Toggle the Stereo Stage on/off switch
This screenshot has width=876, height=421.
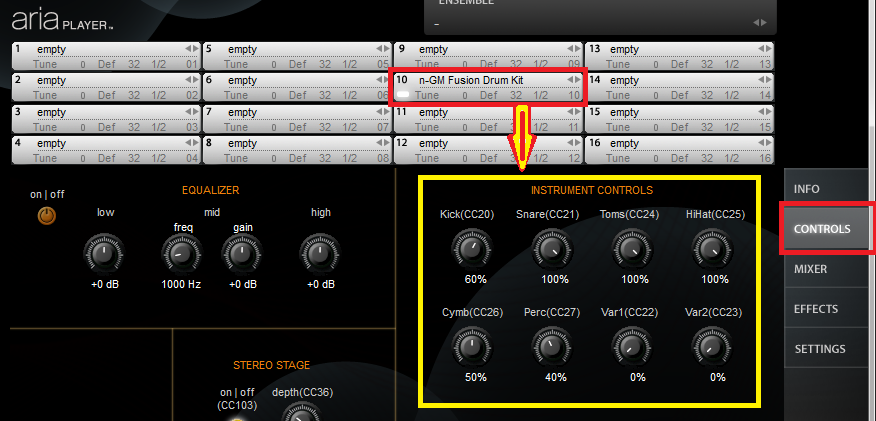(237, 417)
